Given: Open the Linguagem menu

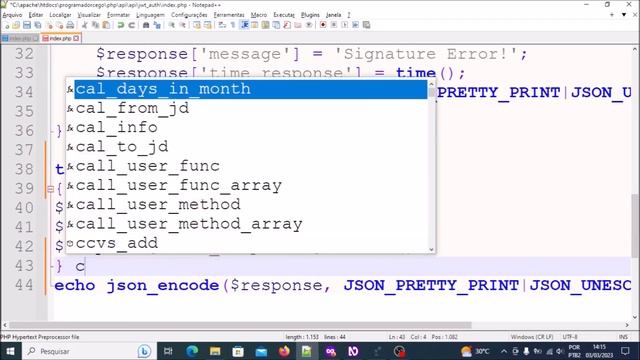Looking at the screenshot, I should tap(150, 15).
